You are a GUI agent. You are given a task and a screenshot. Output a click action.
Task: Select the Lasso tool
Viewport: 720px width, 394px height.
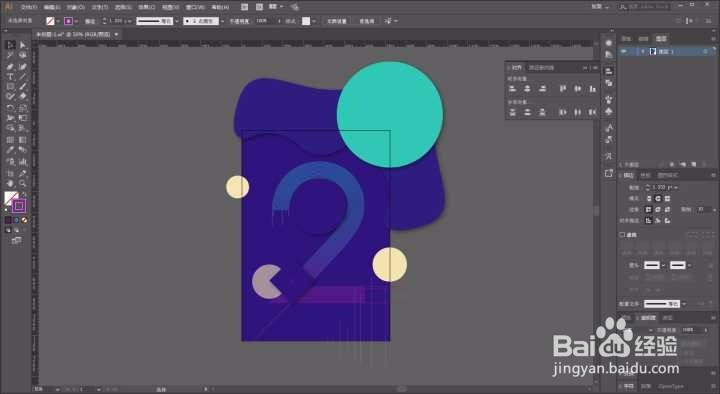tap(22, 55)
